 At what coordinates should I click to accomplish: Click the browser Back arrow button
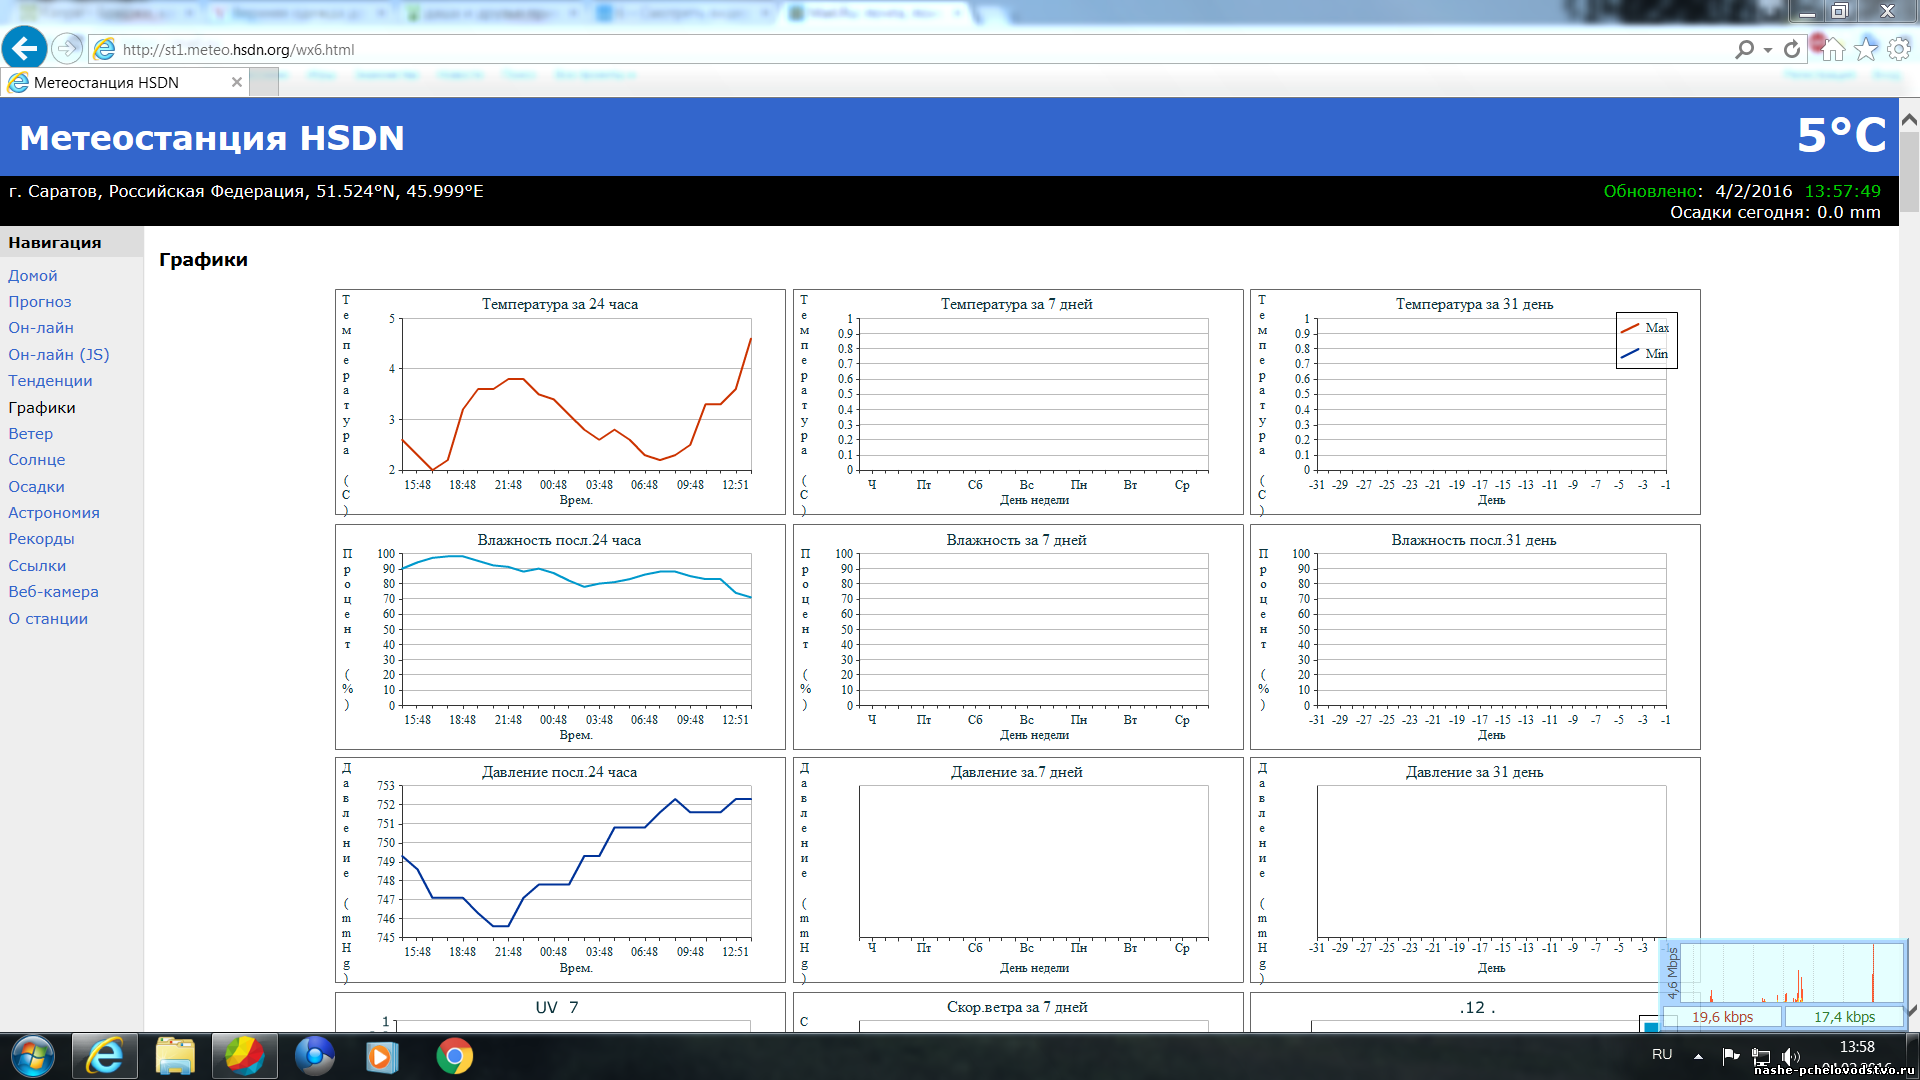[x=24, y=48]
